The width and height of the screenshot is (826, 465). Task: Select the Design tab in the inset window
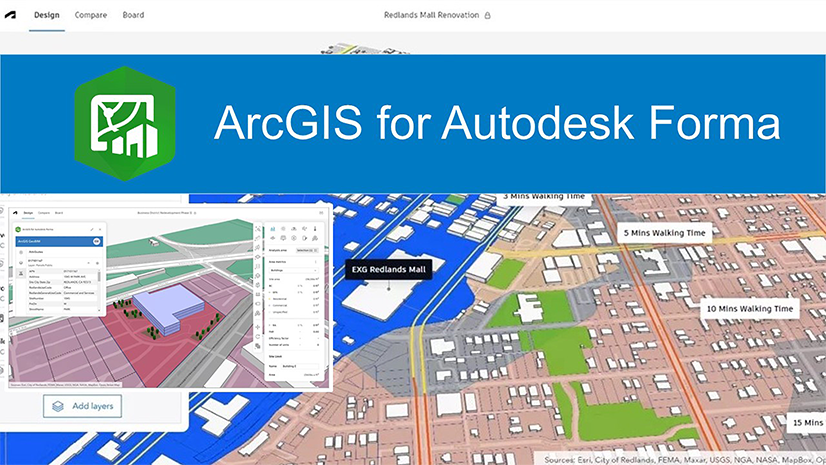point(28,213)
